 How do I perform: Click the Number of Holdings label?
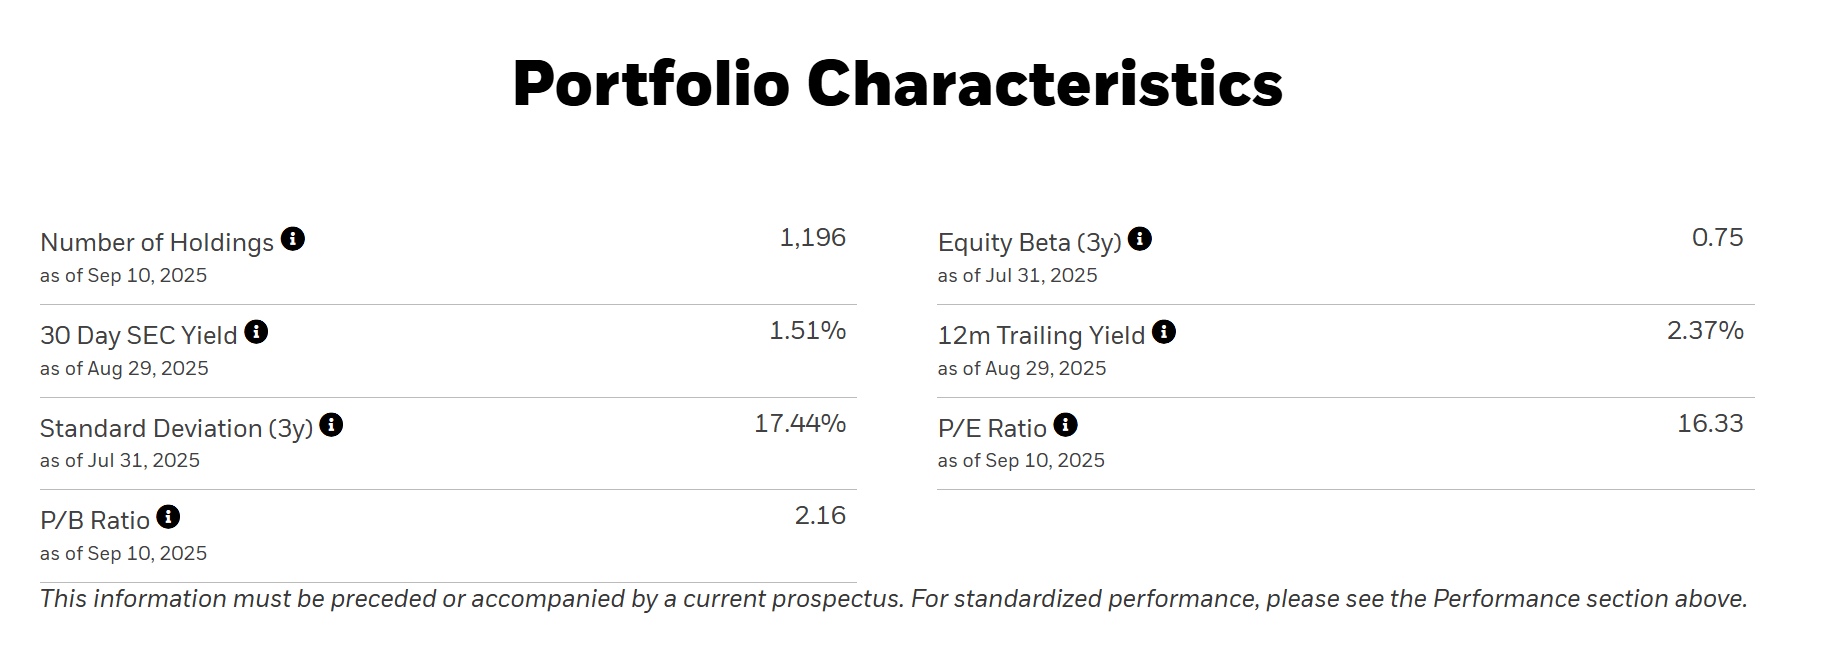[x=157, y=243]
